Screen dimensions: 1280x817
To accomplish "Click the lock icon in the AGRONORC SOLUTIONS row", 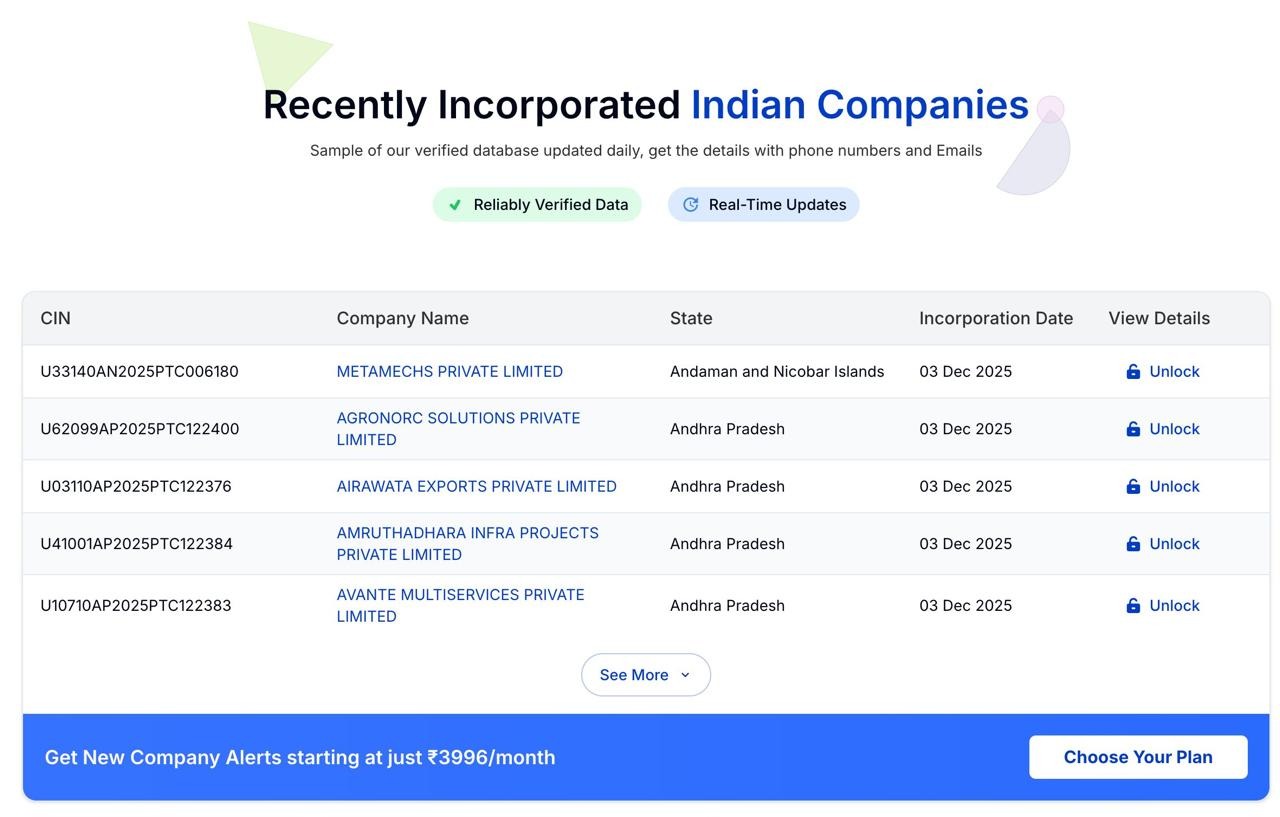I will pos(1133,429).
